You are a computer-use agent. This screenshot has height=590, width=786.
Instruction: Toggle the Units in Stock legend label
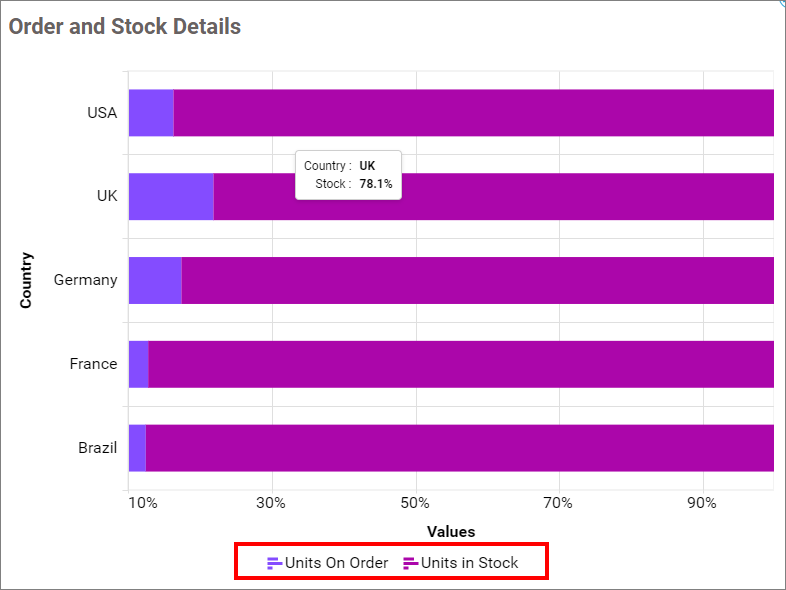pyautogui.click(x=469, y=563)
